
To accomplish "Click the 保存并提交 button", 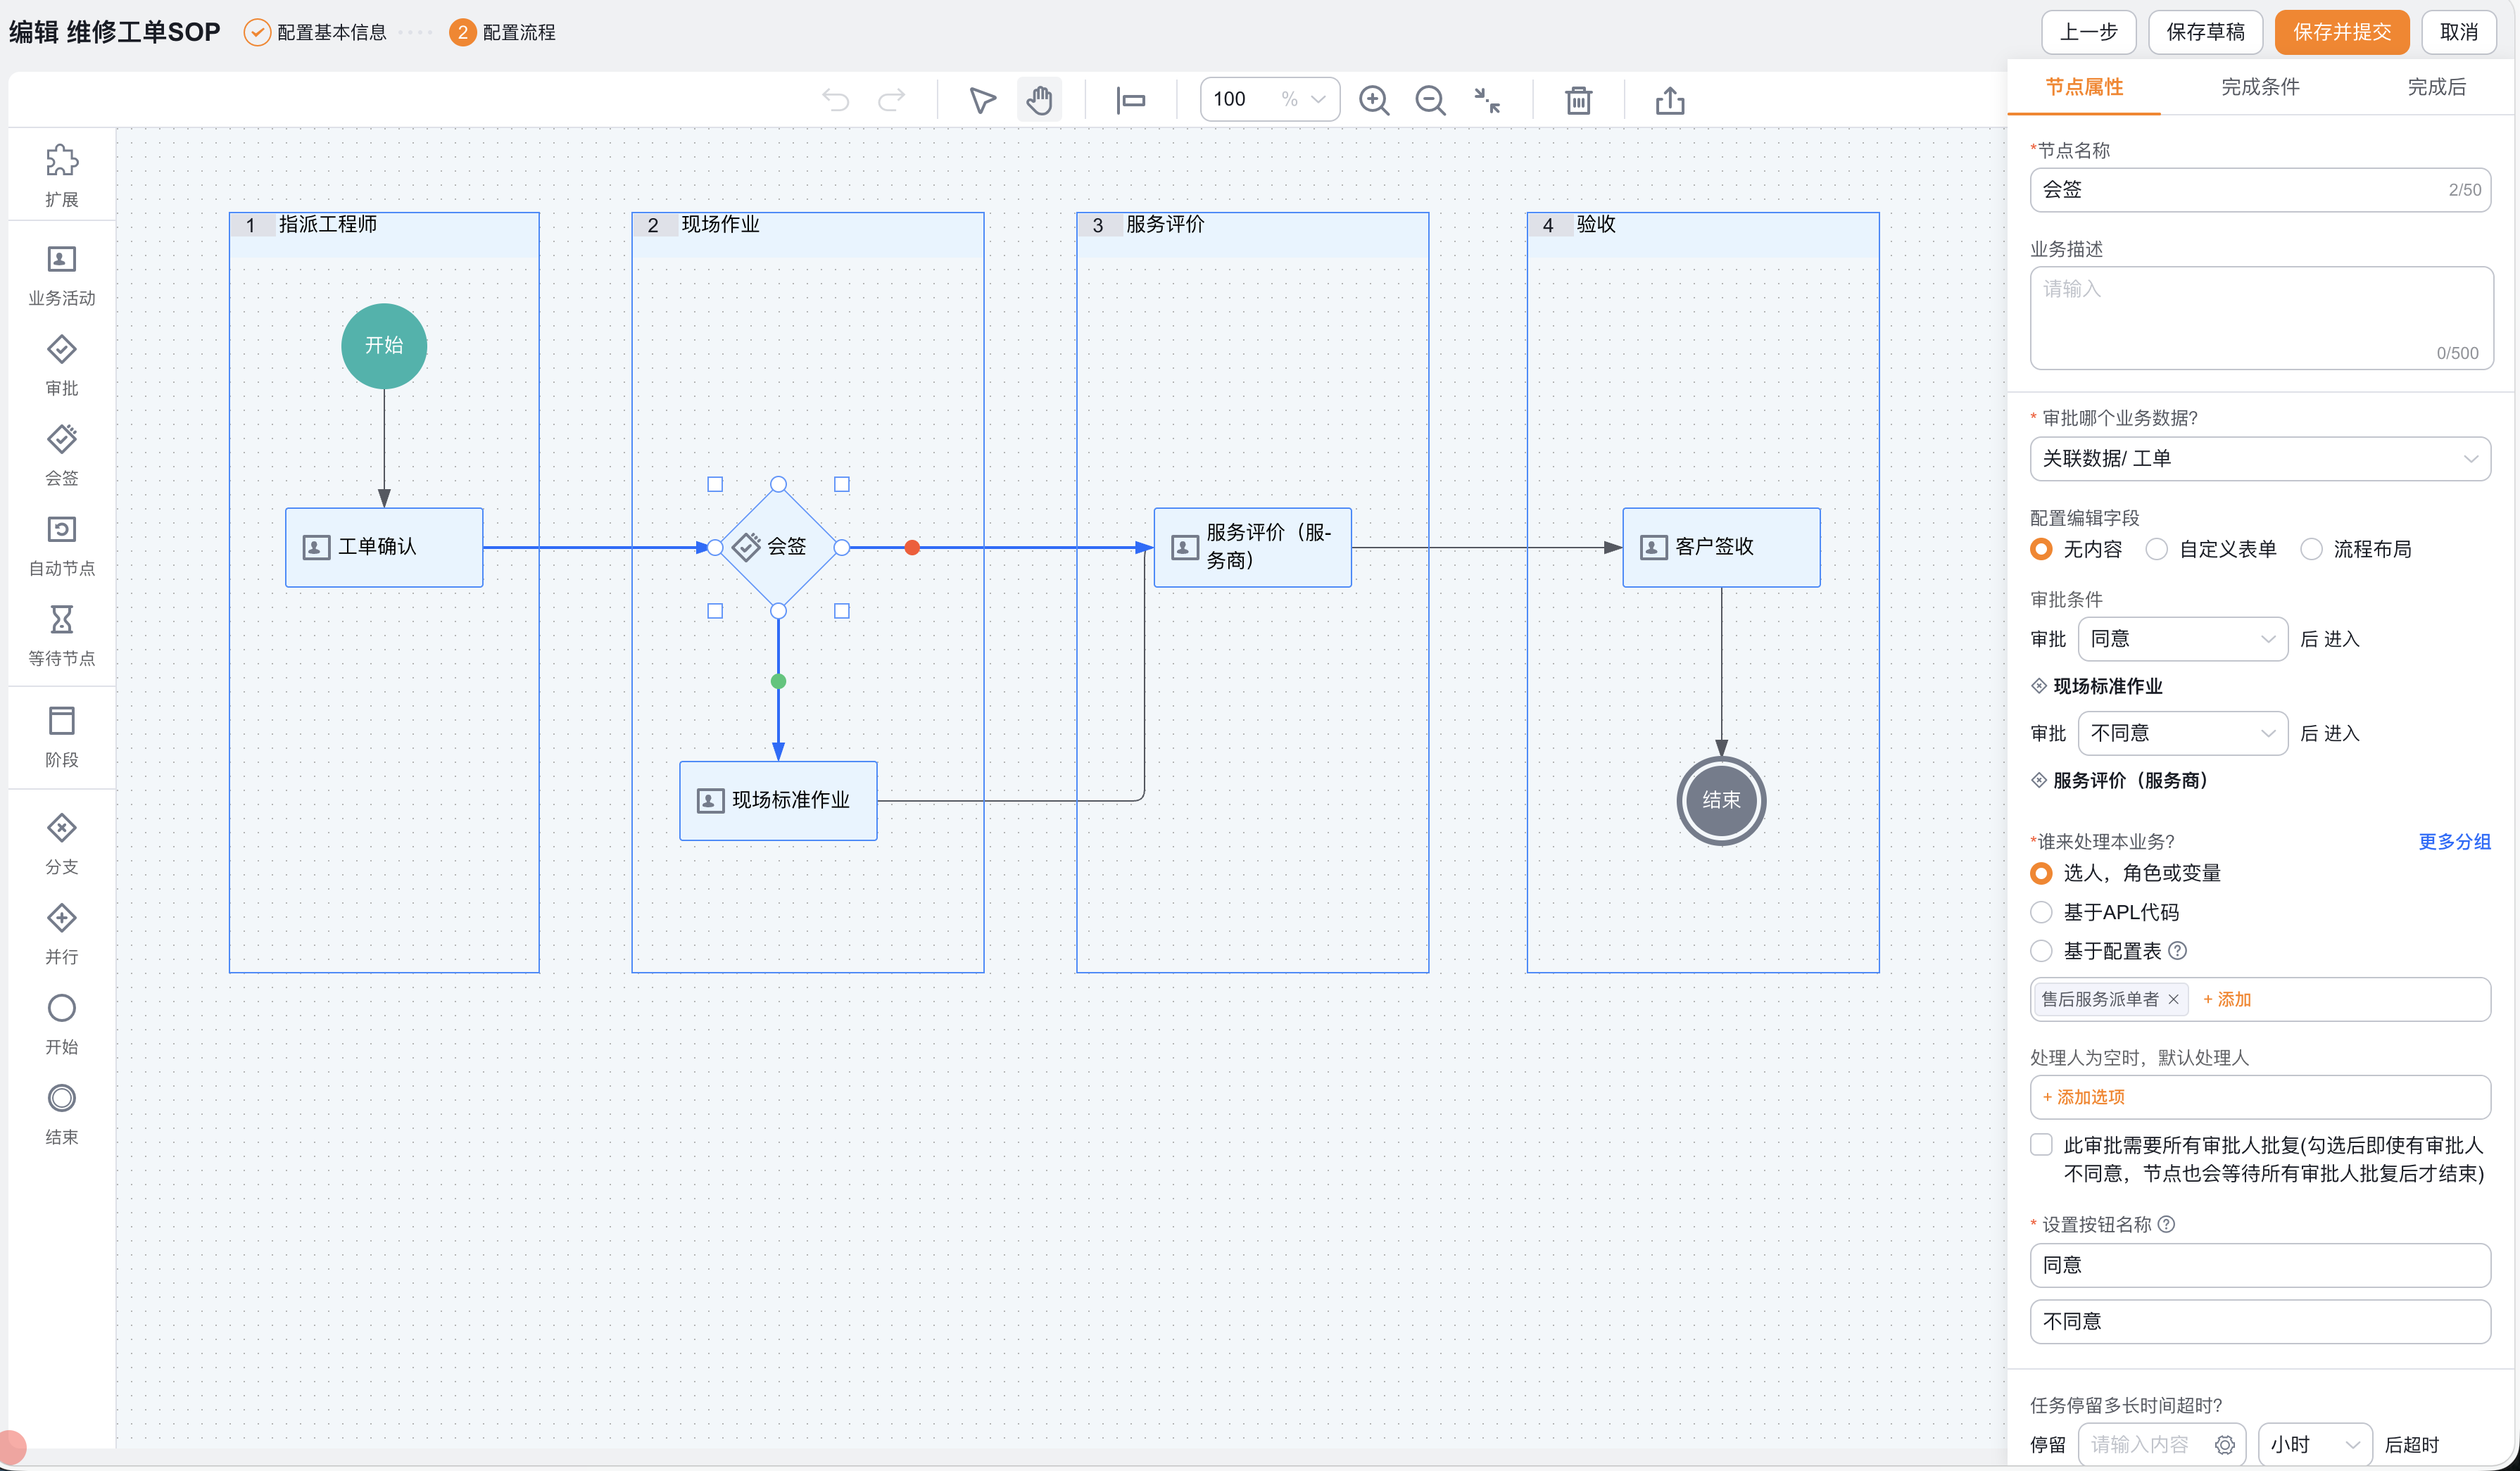I will [2341, 32].
